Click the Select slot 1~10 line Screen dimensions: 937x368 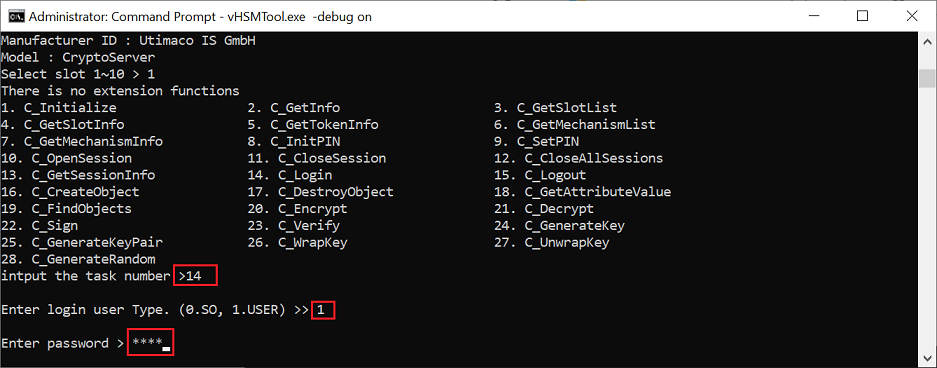click(x=78, y=74)
